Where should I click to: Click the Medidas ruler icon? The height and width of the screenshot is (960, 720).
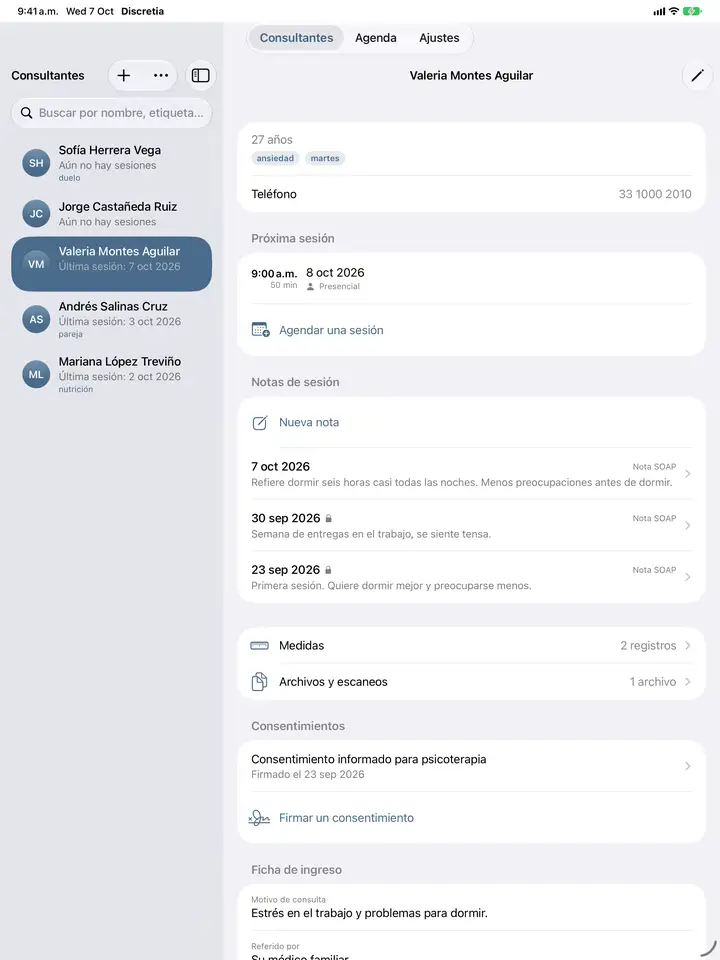260,645
